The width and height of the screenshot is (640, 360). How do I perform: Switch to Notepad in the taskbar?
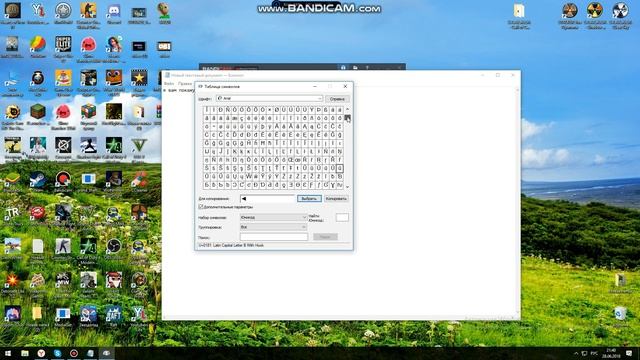90,353
